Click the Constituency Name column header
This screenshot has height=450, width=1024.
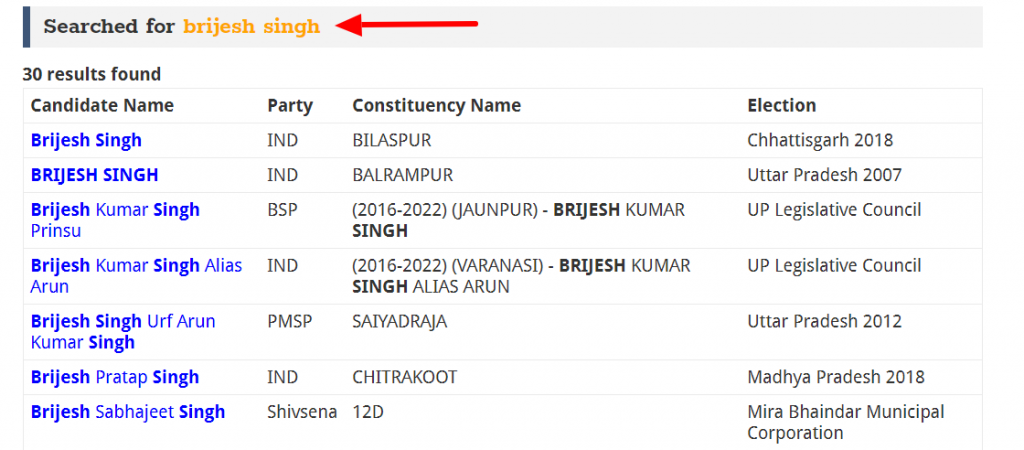(x=437, y=105)
